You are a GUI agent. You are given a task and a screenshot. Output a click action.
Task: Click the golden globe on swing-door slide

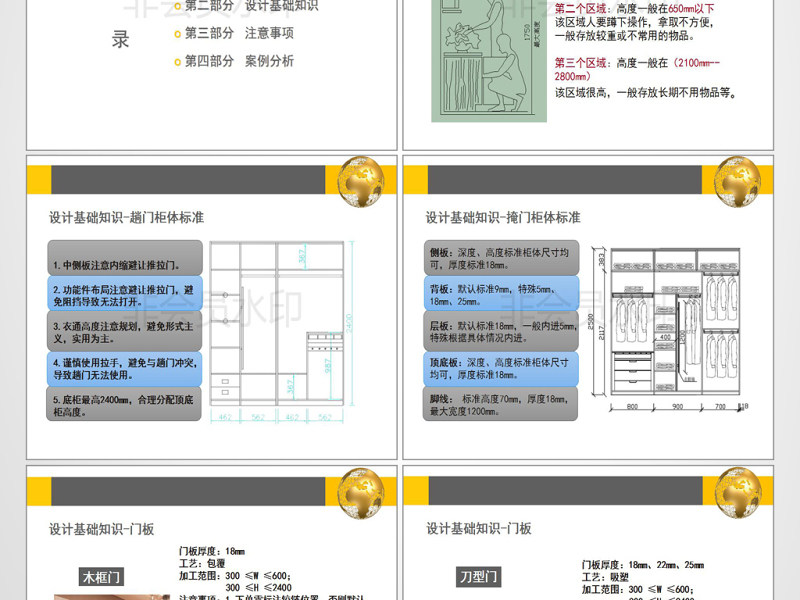click(737, 182)
